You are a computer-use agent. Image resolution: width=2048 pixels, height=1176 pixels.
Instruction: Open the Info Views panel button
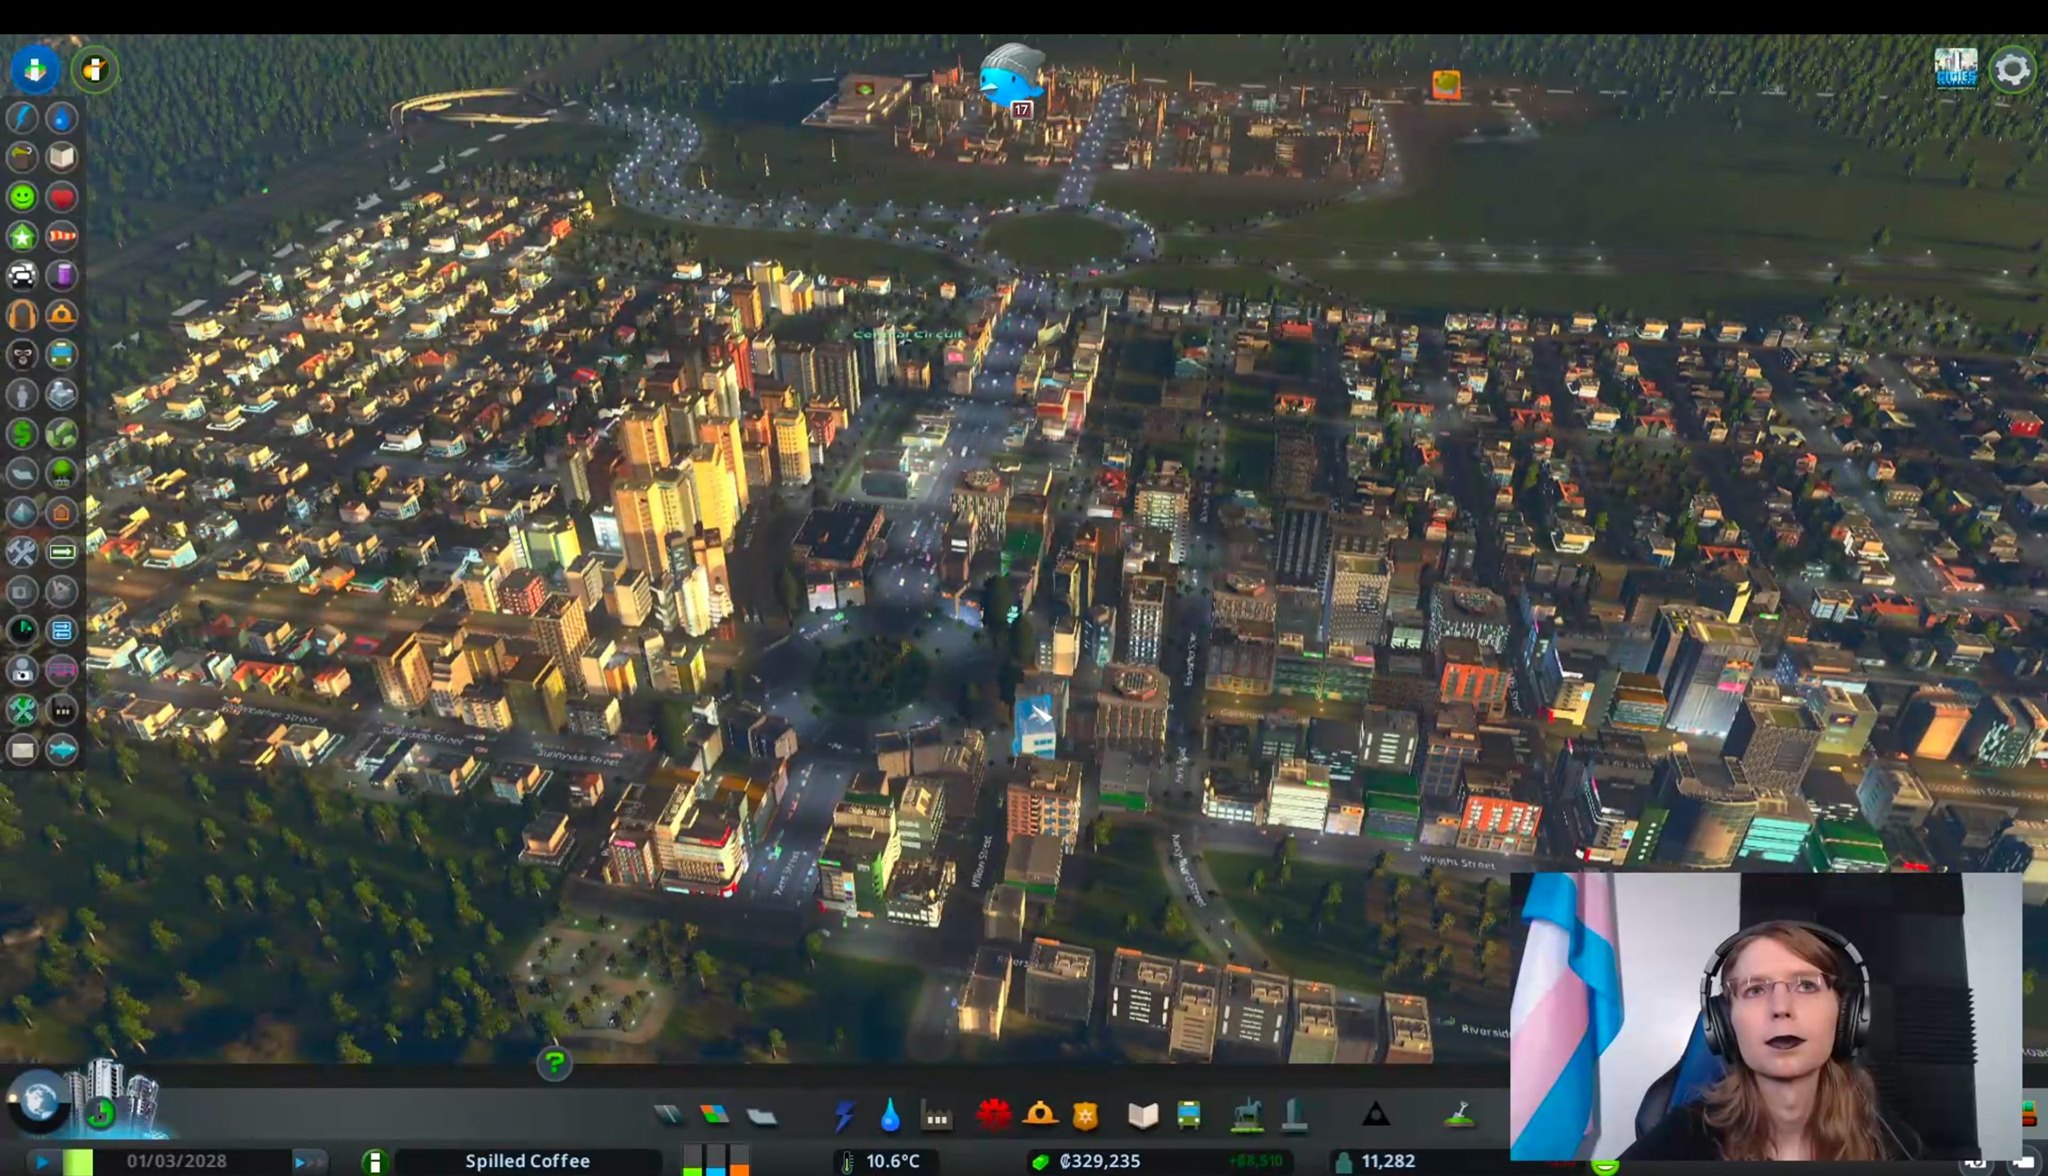coord(35,70)
